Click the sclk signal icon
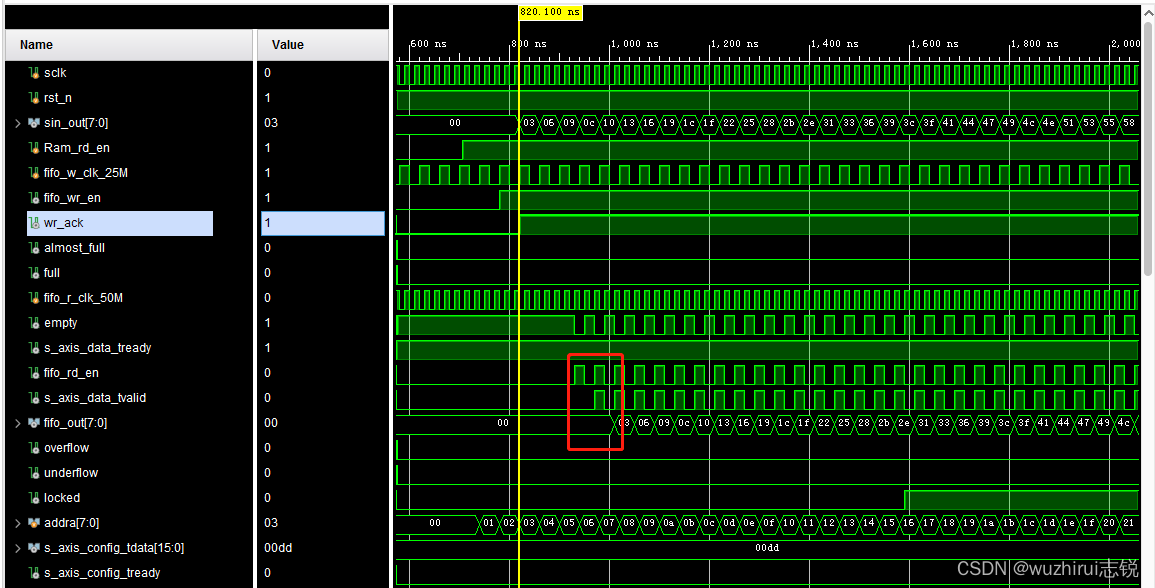1155x588 pixels. click(x=34, y=73)
